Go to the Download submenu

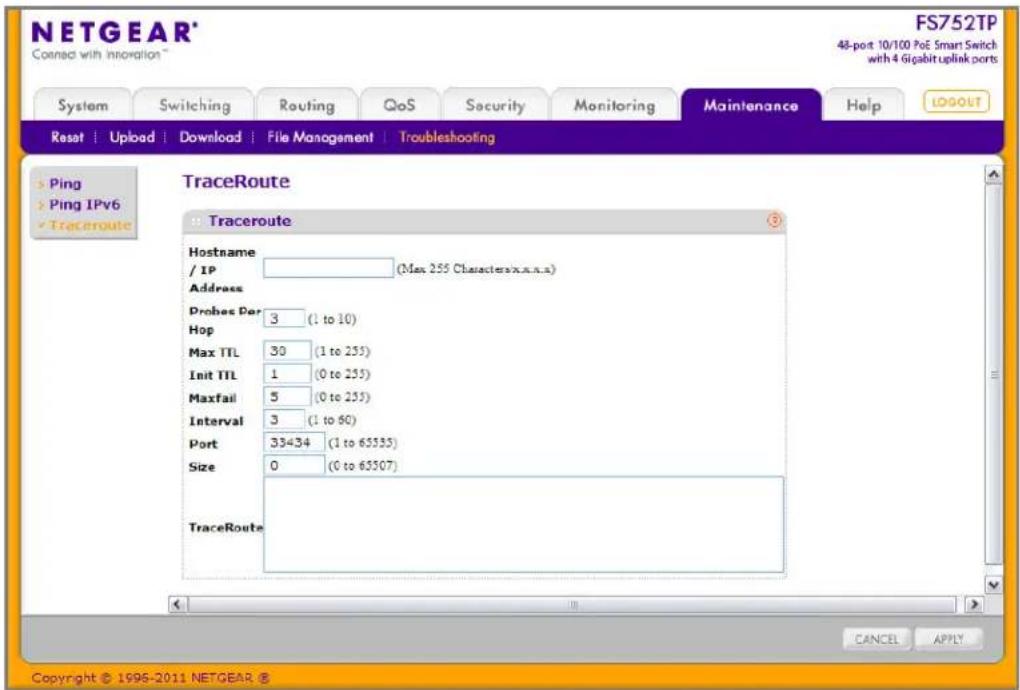point(210,137)
